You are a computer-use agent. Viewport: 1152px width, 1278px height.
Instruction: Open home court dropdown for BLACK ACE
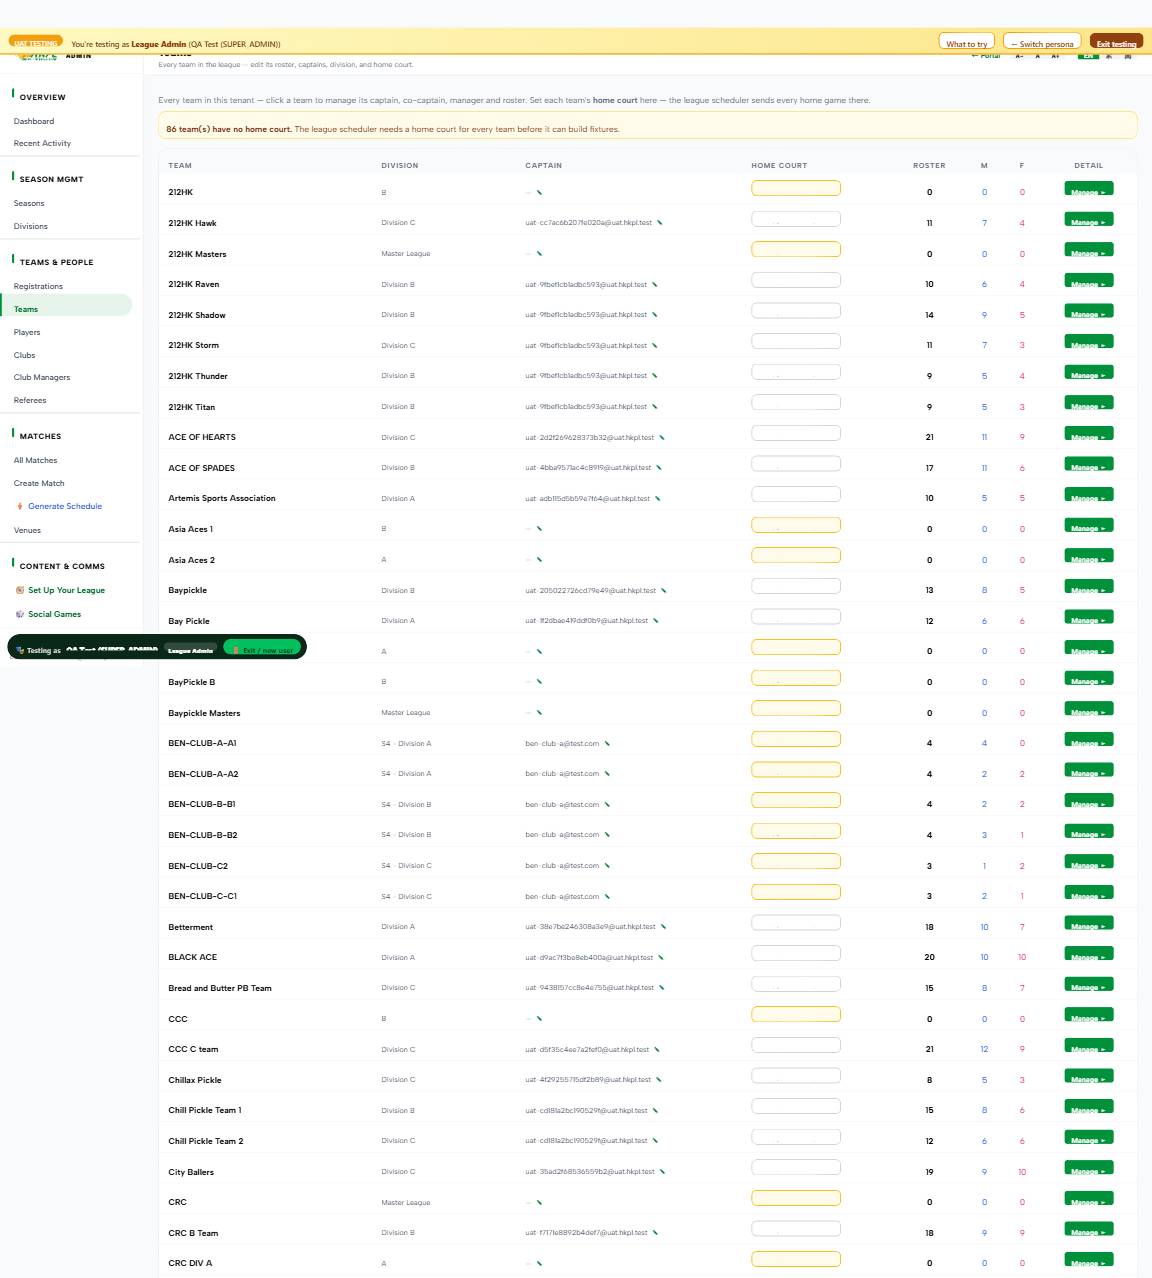796,953
